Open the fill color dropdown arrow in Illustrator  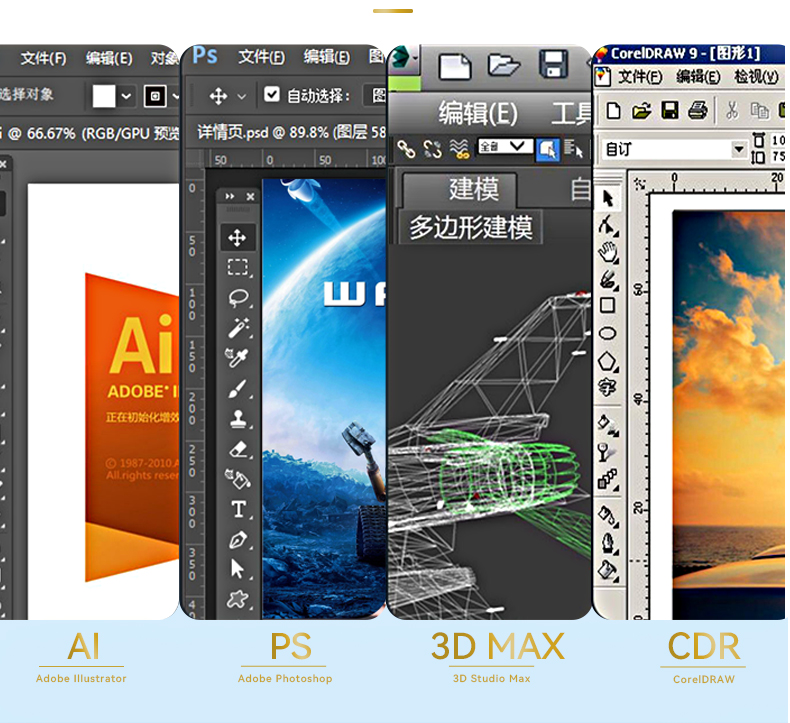point(126,96)
